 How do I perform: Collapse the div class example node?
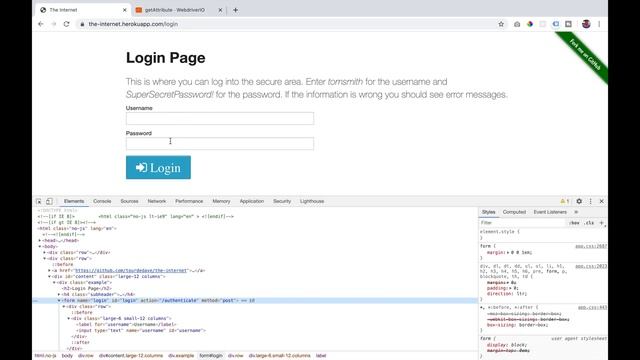tap(54, 282)
